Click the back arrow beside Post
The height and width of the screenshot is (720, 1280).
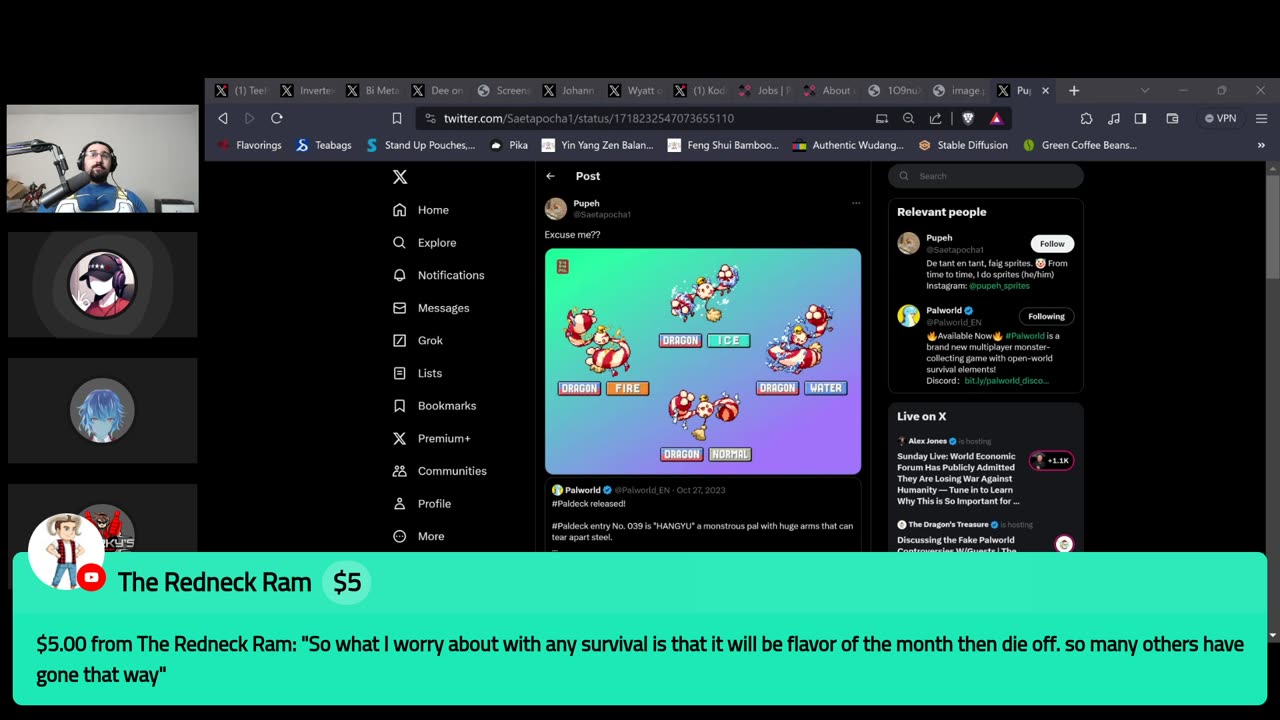pos(550,176)
